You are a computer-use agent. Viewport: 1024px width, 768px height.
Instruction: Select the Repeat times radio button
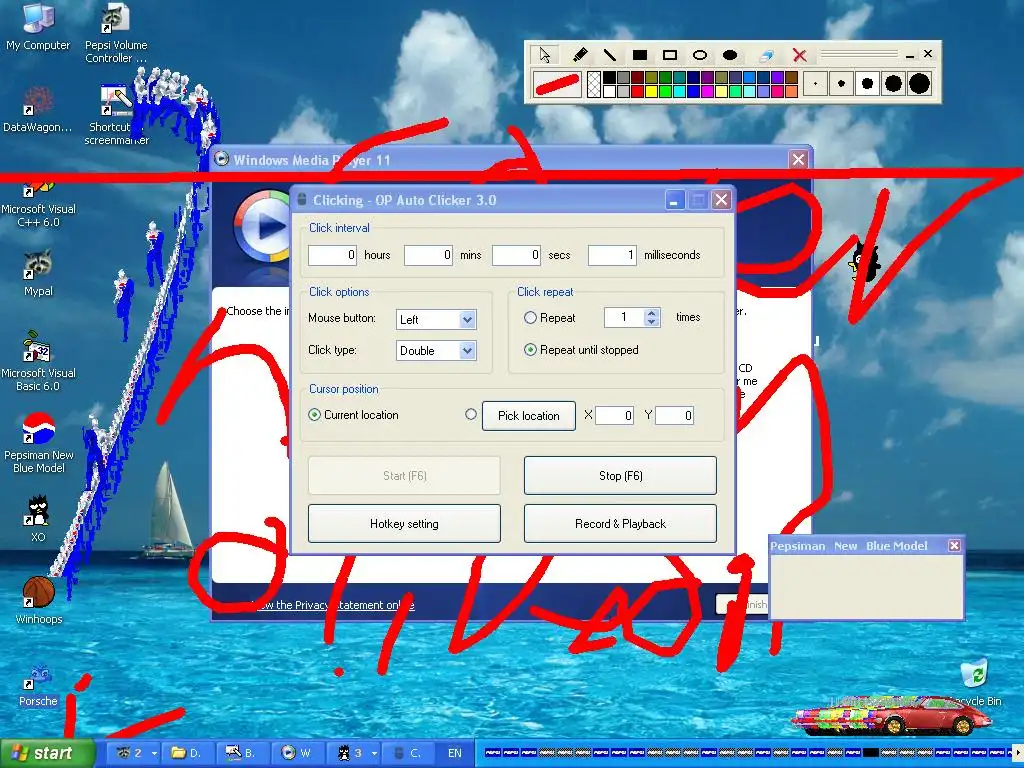pos(530,318)
